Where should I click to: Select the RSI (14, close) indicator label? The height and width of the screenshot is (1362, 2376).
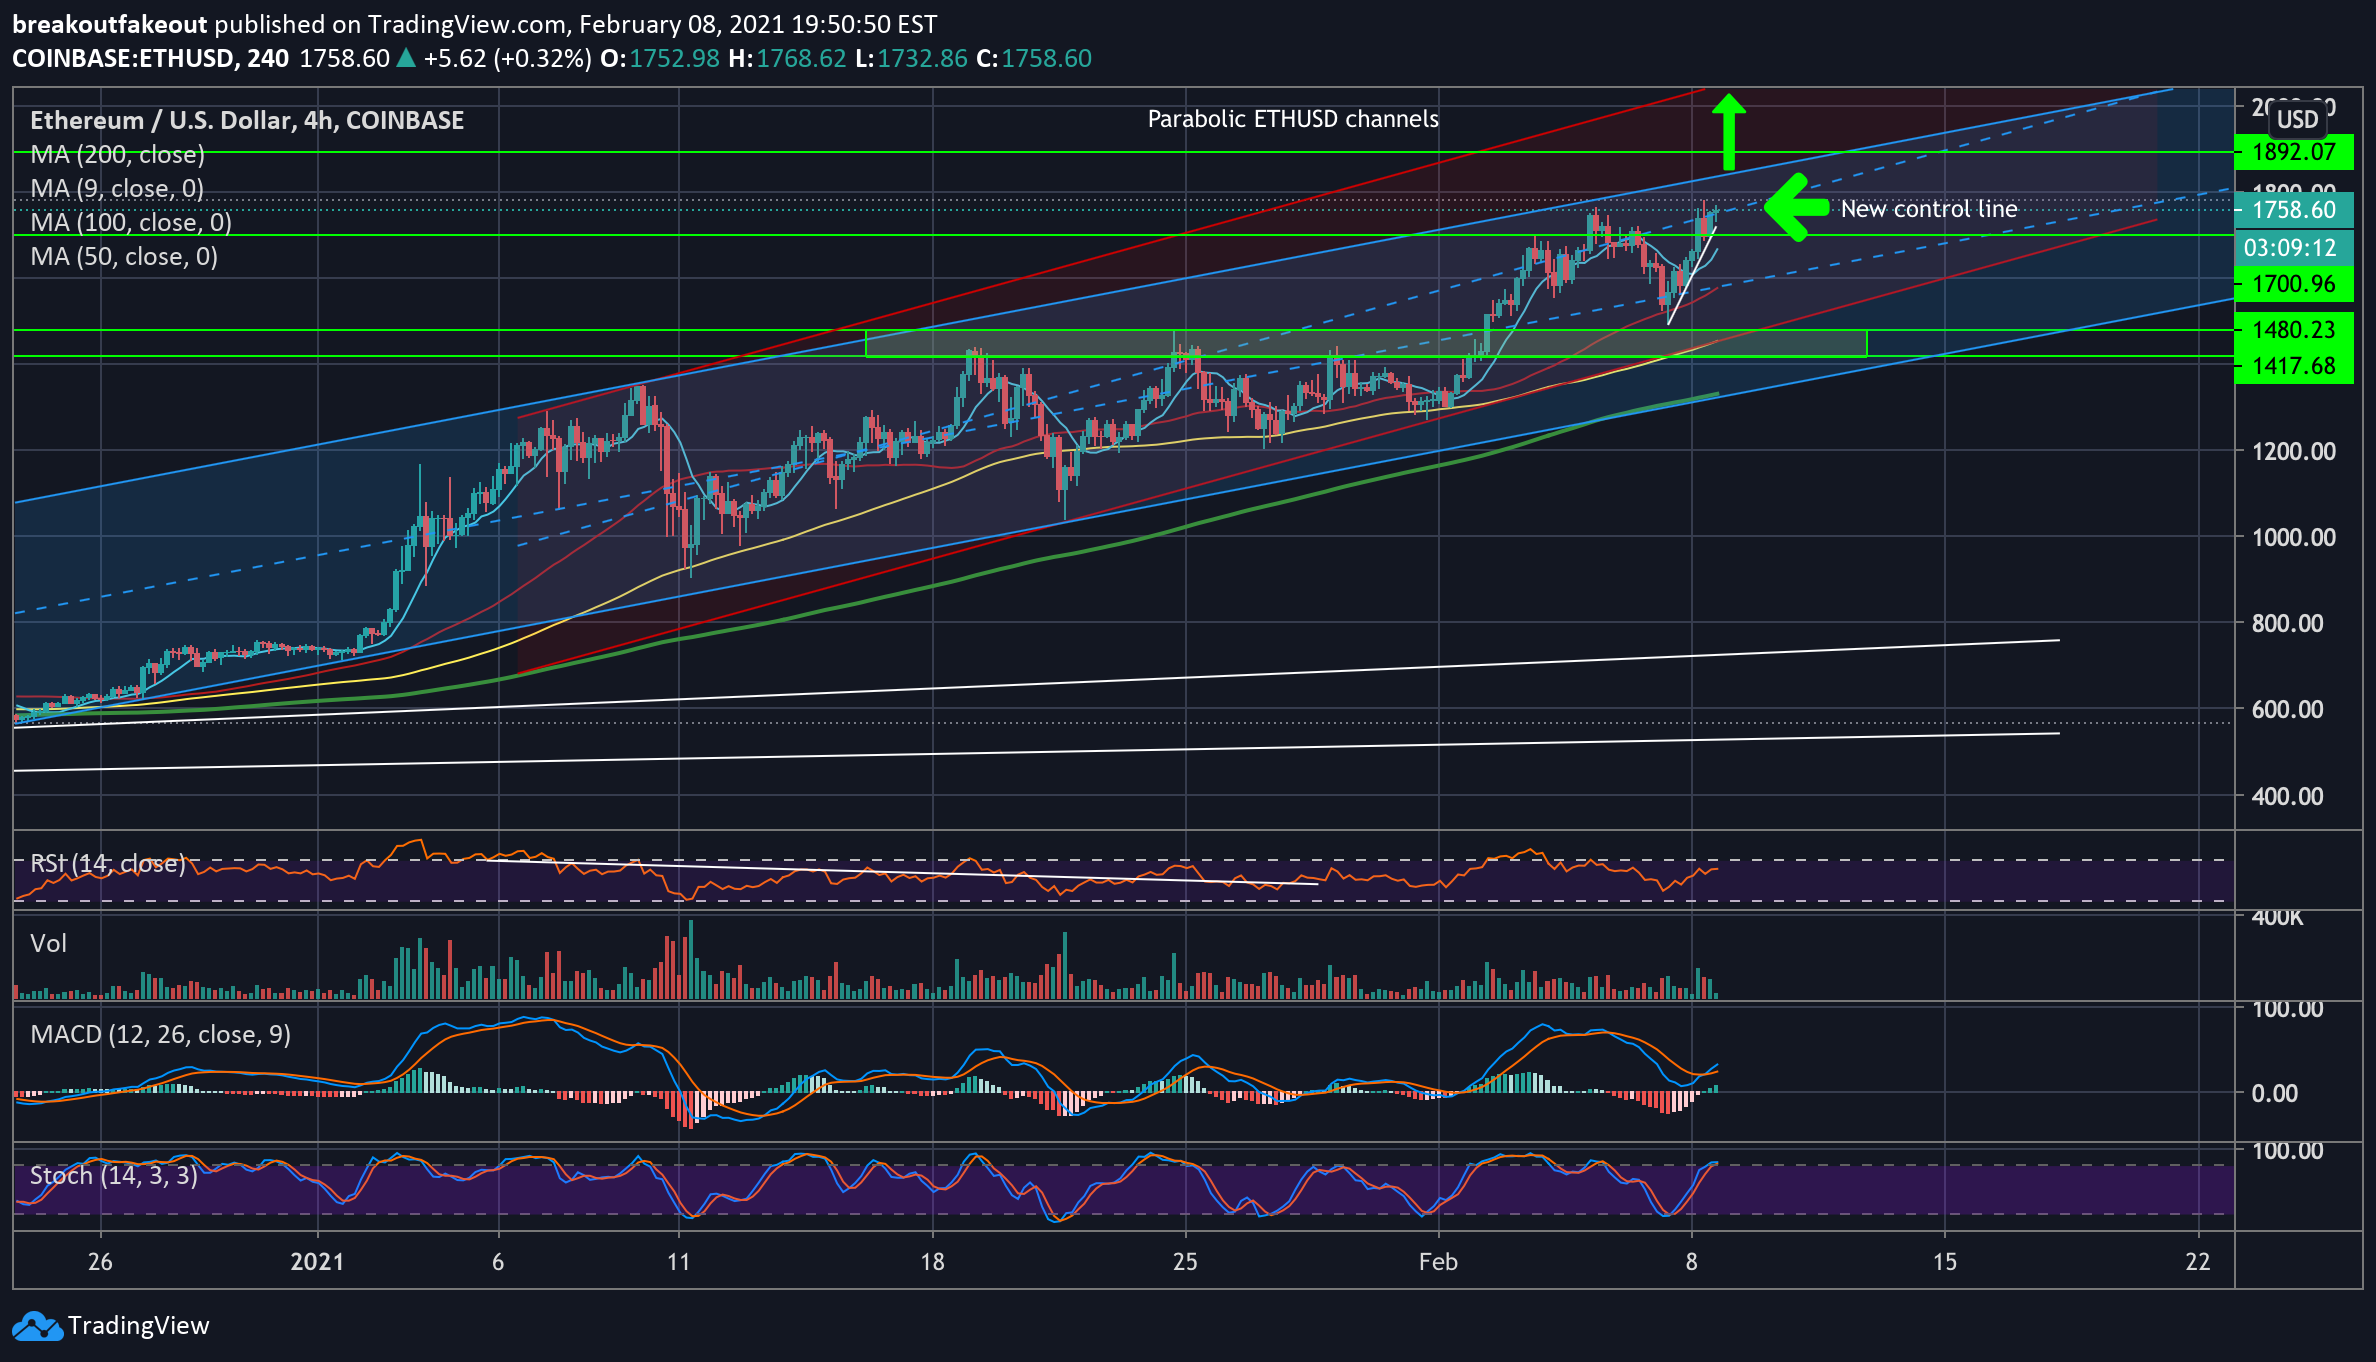click(x=108, y=863)
